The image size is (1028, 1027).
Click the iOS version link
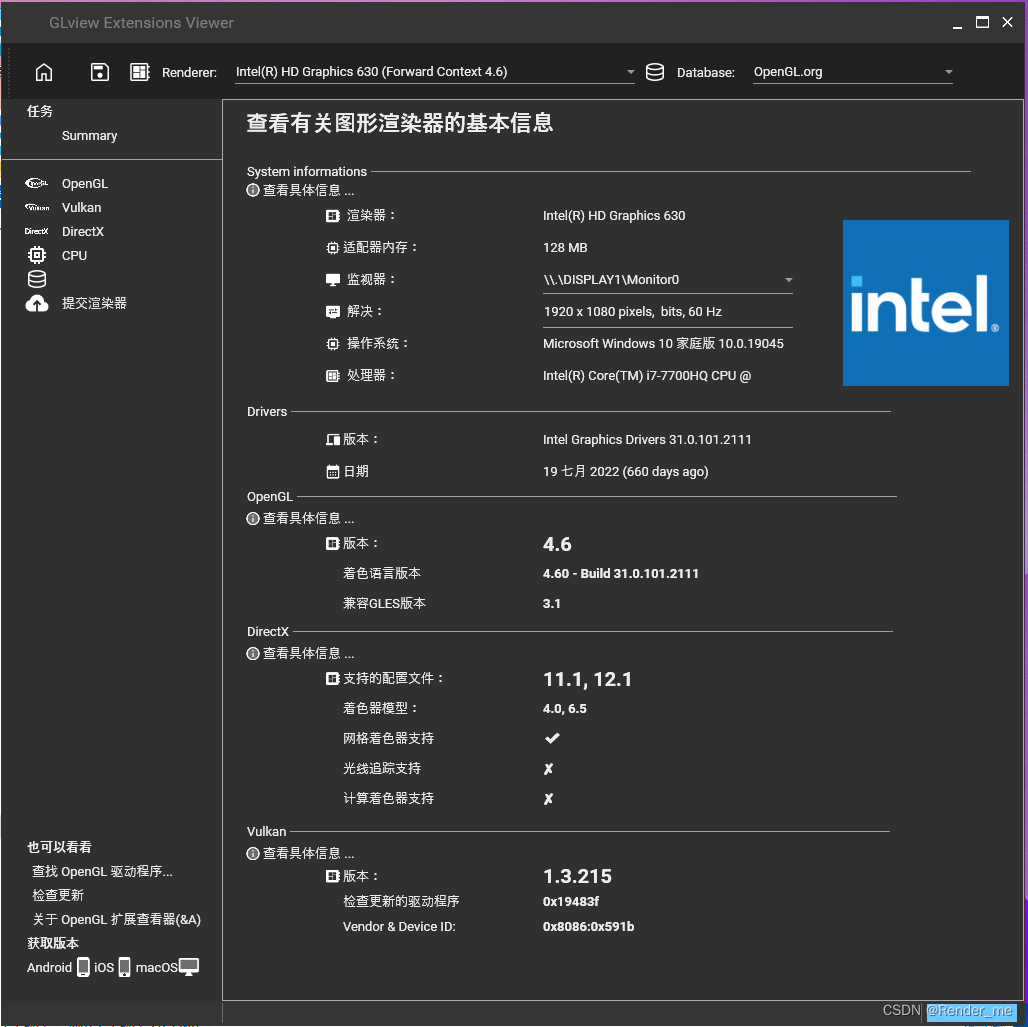click(x=104, y=967)
